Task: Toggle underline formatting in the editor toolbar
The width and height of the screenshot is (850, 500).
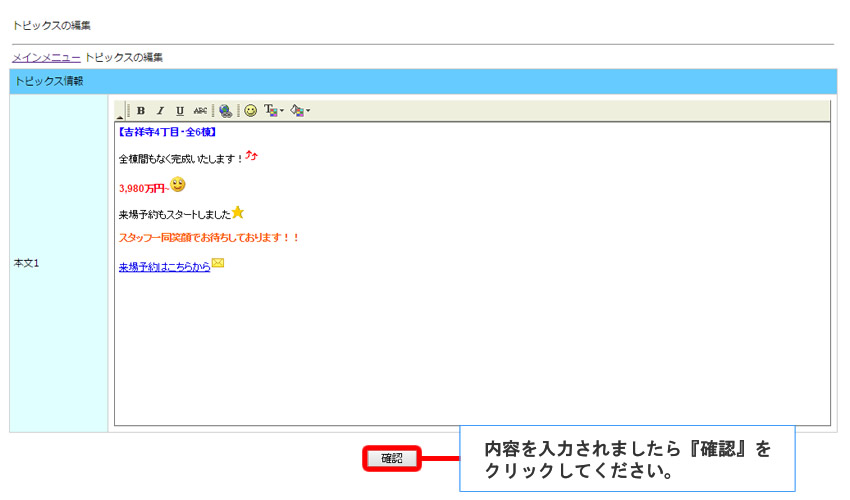Action: [179, 111]
